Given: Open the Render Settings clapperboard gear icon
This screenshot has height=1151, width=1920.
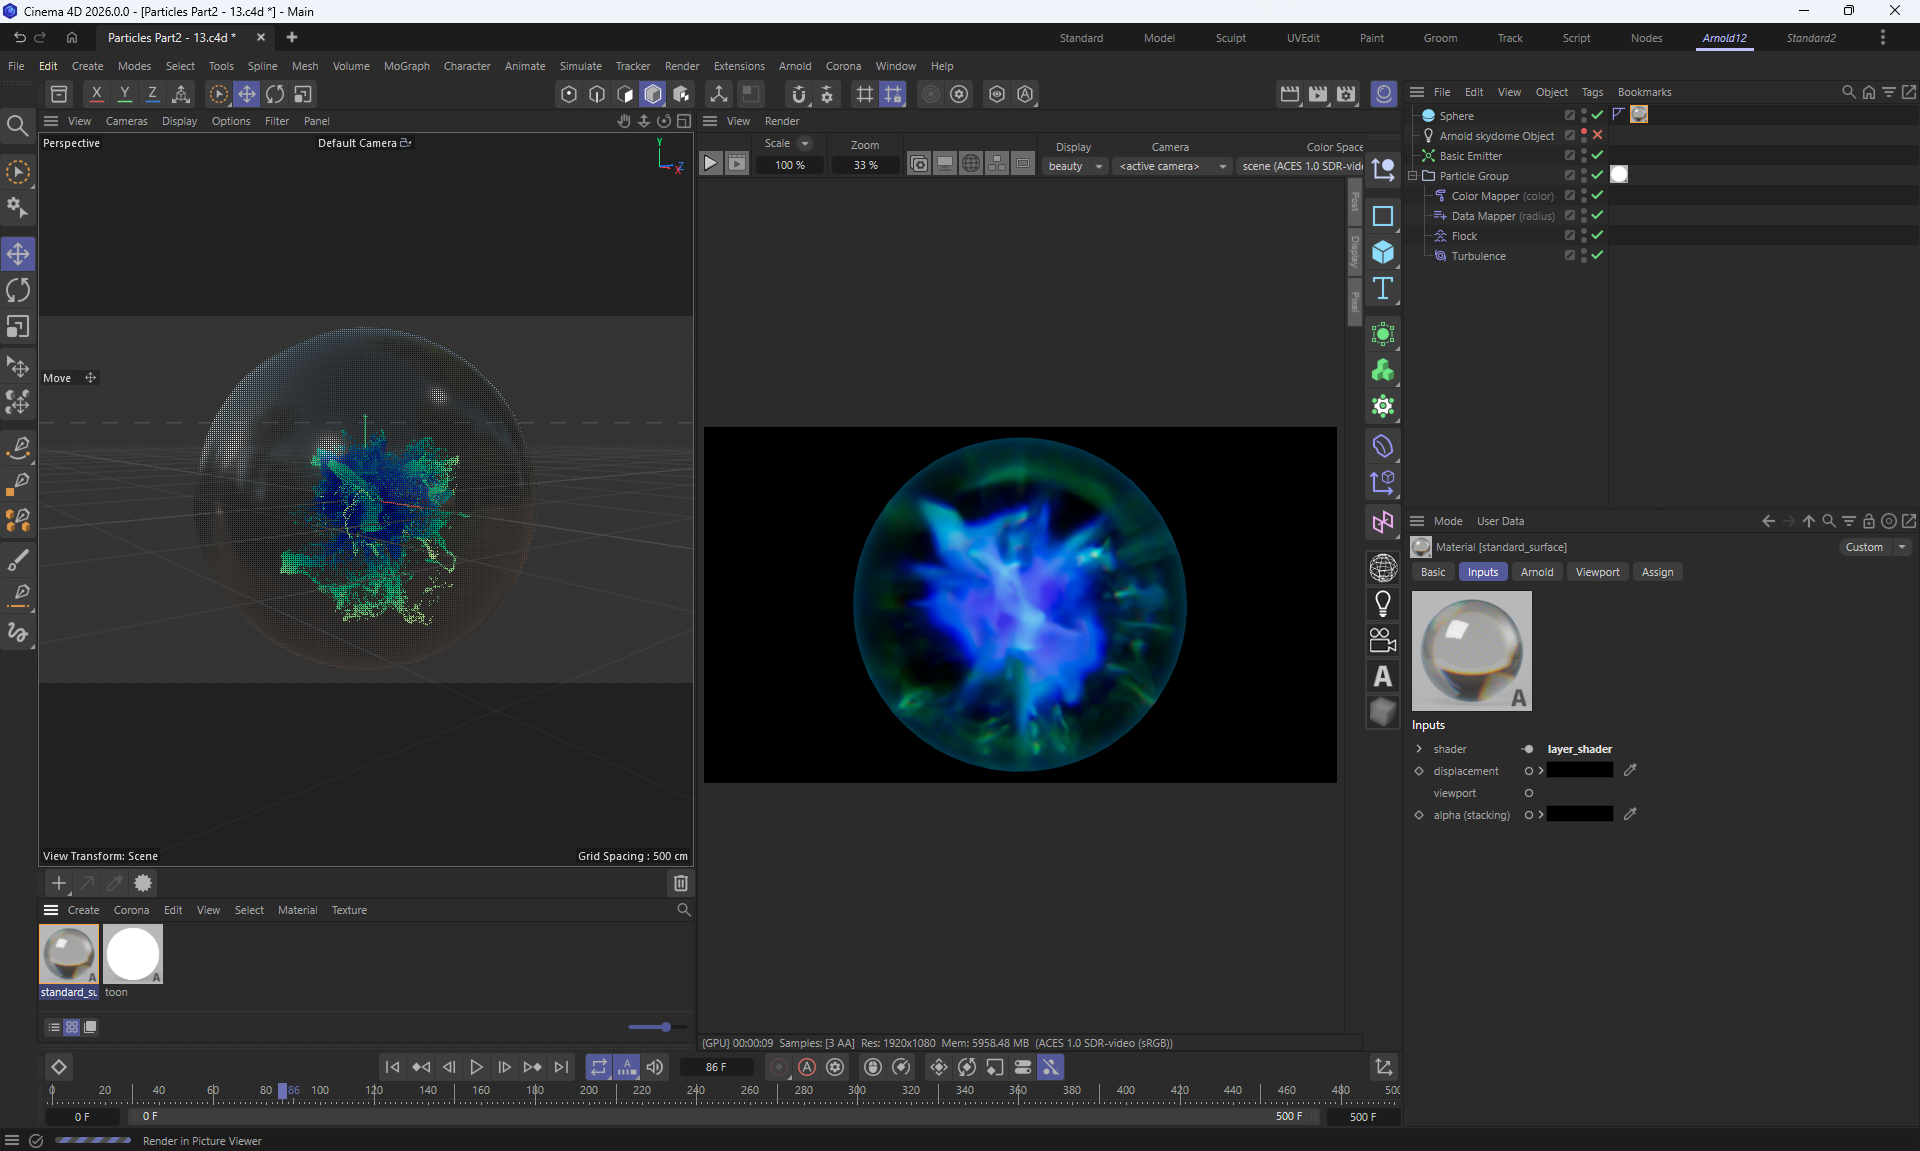Looking at the screenshot, I should pyautogui.click(x=1346, y=94).
